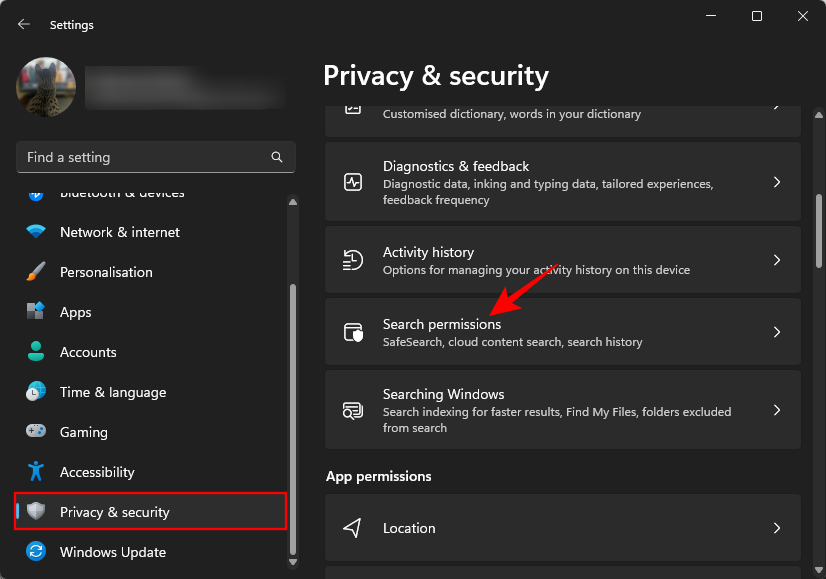Viewport: 826px width, 579px height.
Task: Maximize the Settings window
Action: [x=756, y=16]
